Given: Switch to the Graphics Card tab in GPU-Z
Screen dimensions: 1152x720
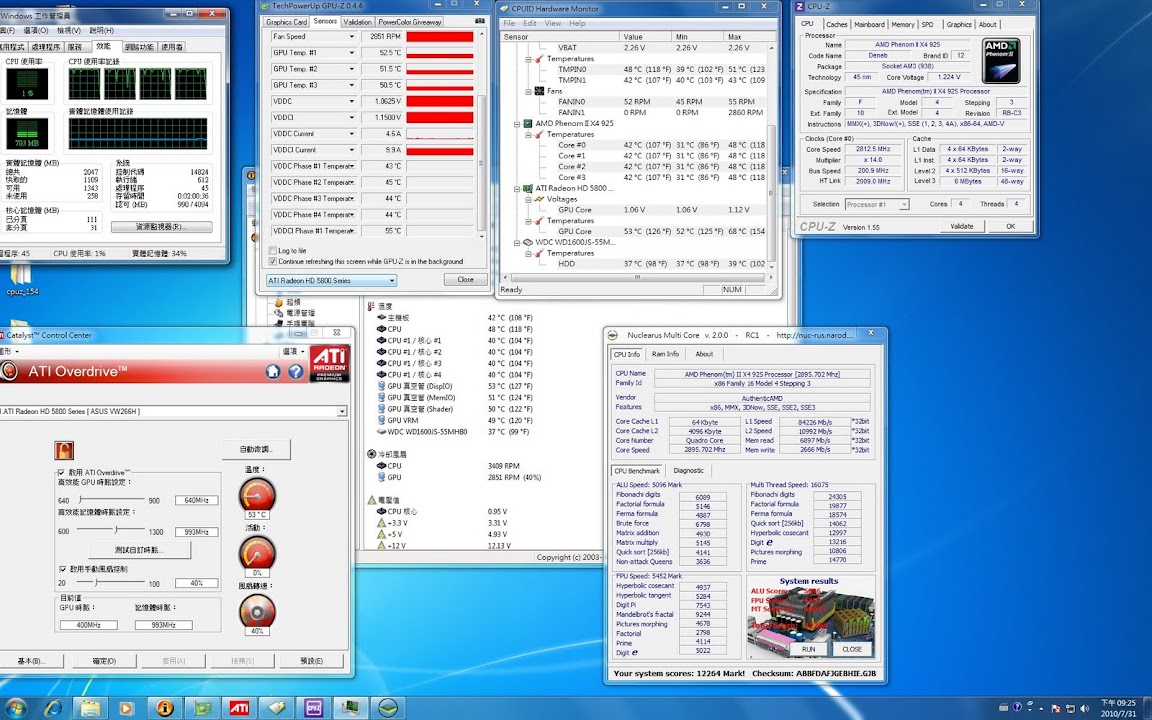Looking at the screenshot, I should point(287,22).
